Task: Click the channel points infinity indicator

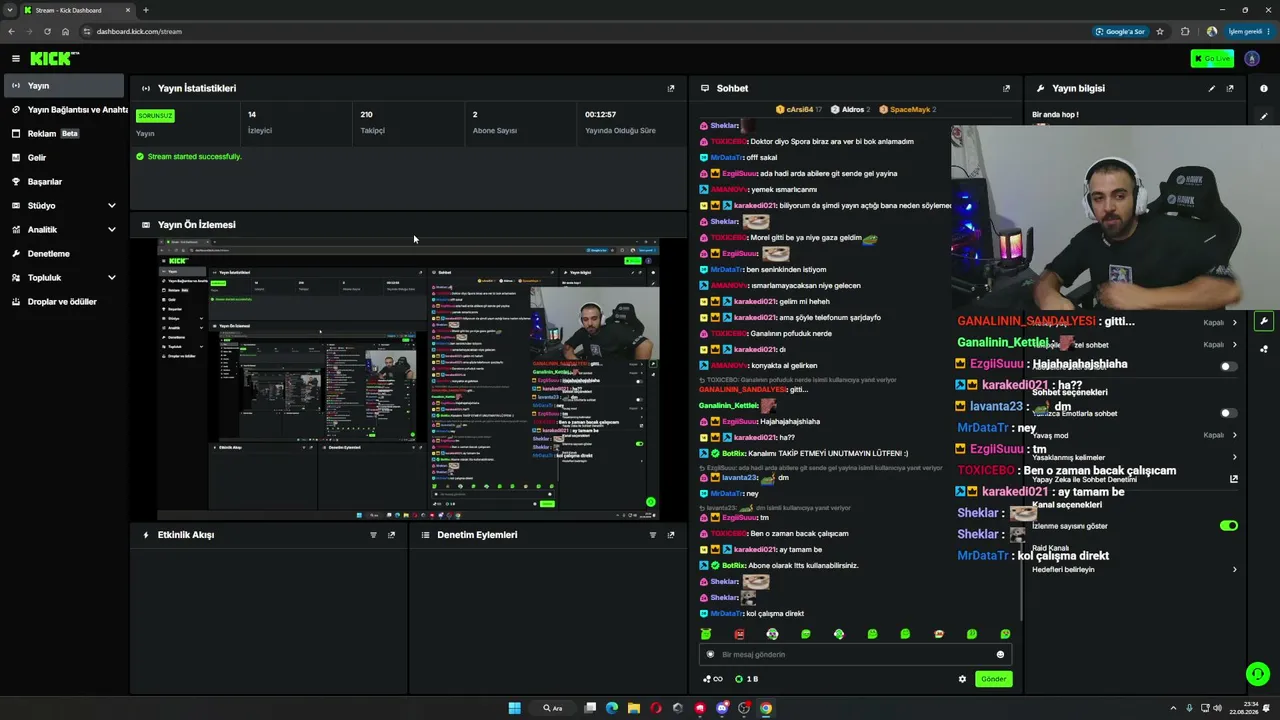Action: [713, 679]
